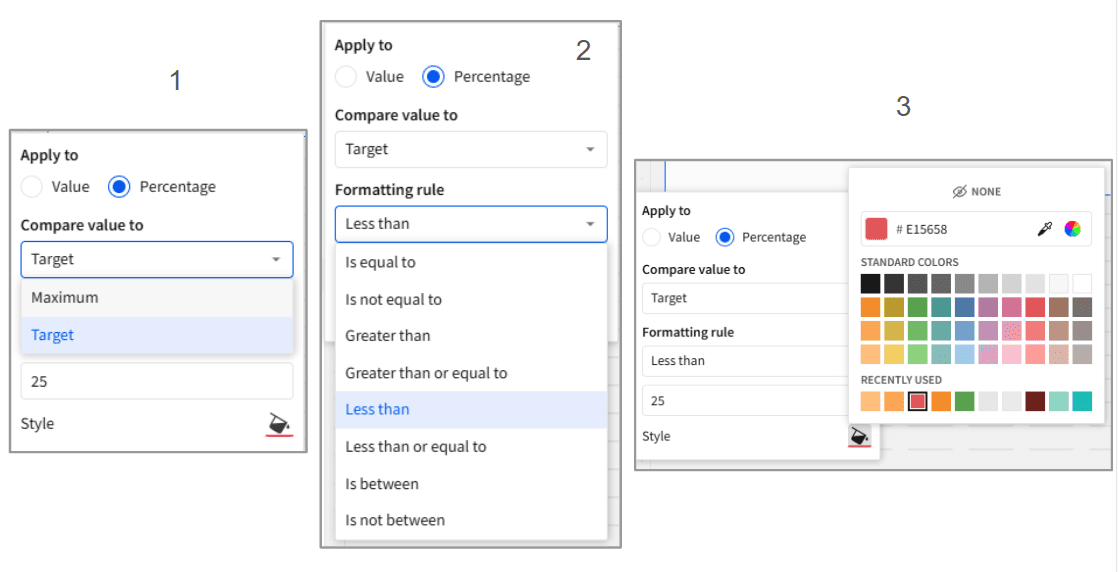Click fill bucket Style icon in panel 3

click(x=858, y=437)
